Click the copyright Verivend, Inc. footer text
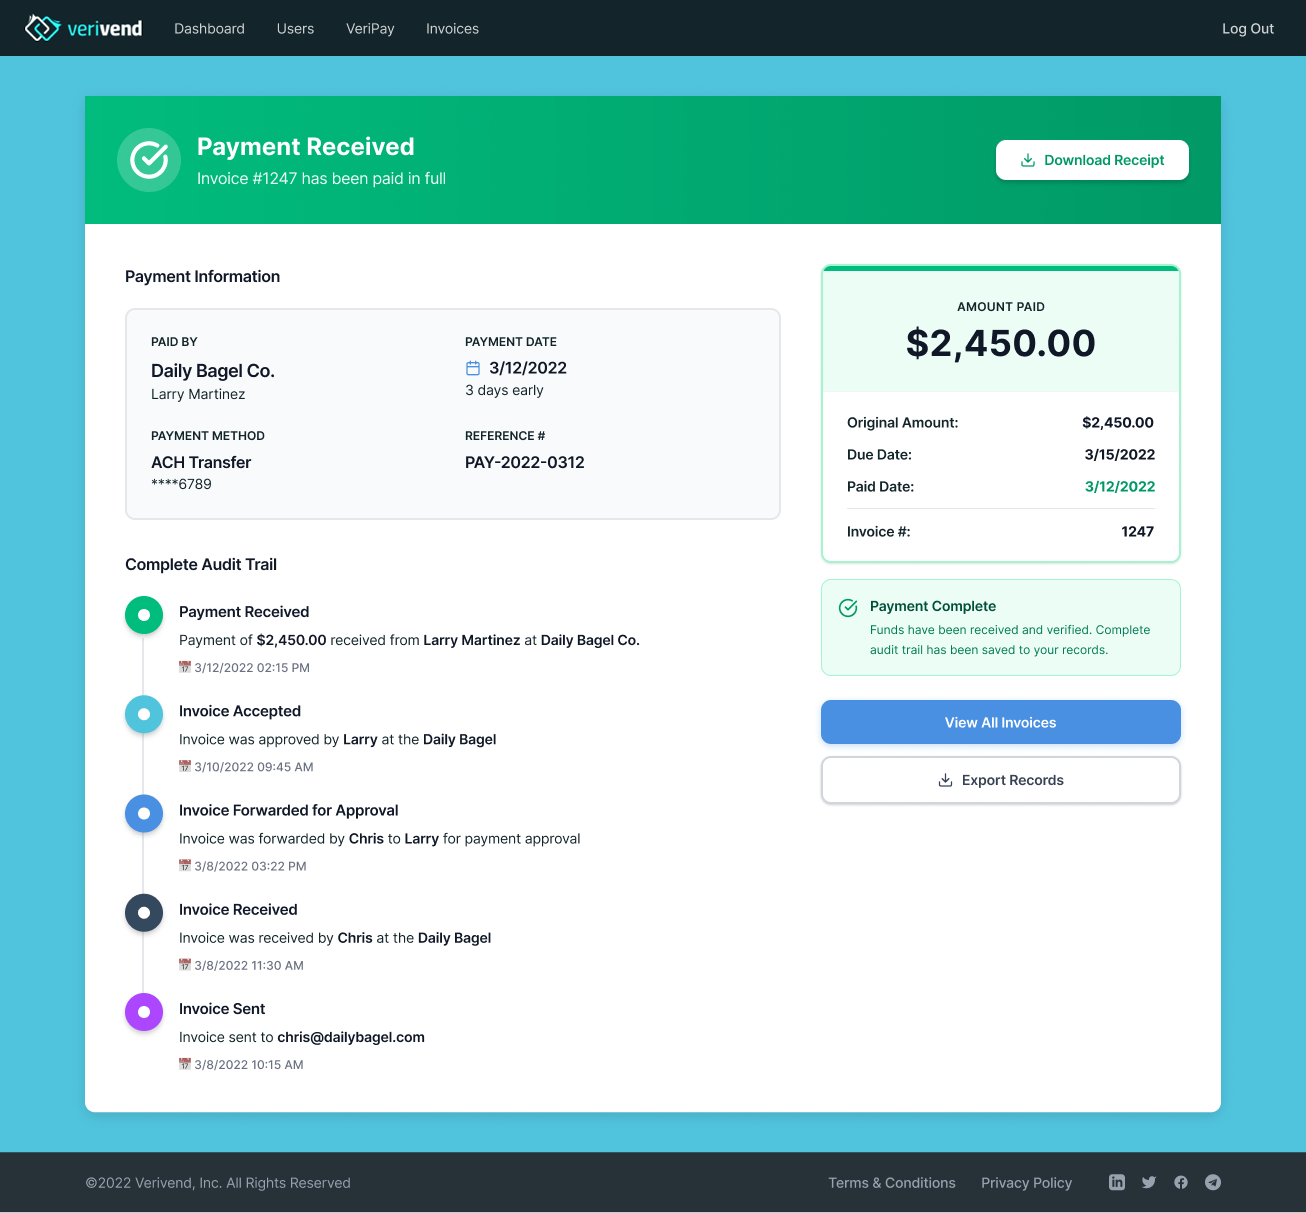Screen dimensions: 1306x1213 click(x=218, y=1182)
